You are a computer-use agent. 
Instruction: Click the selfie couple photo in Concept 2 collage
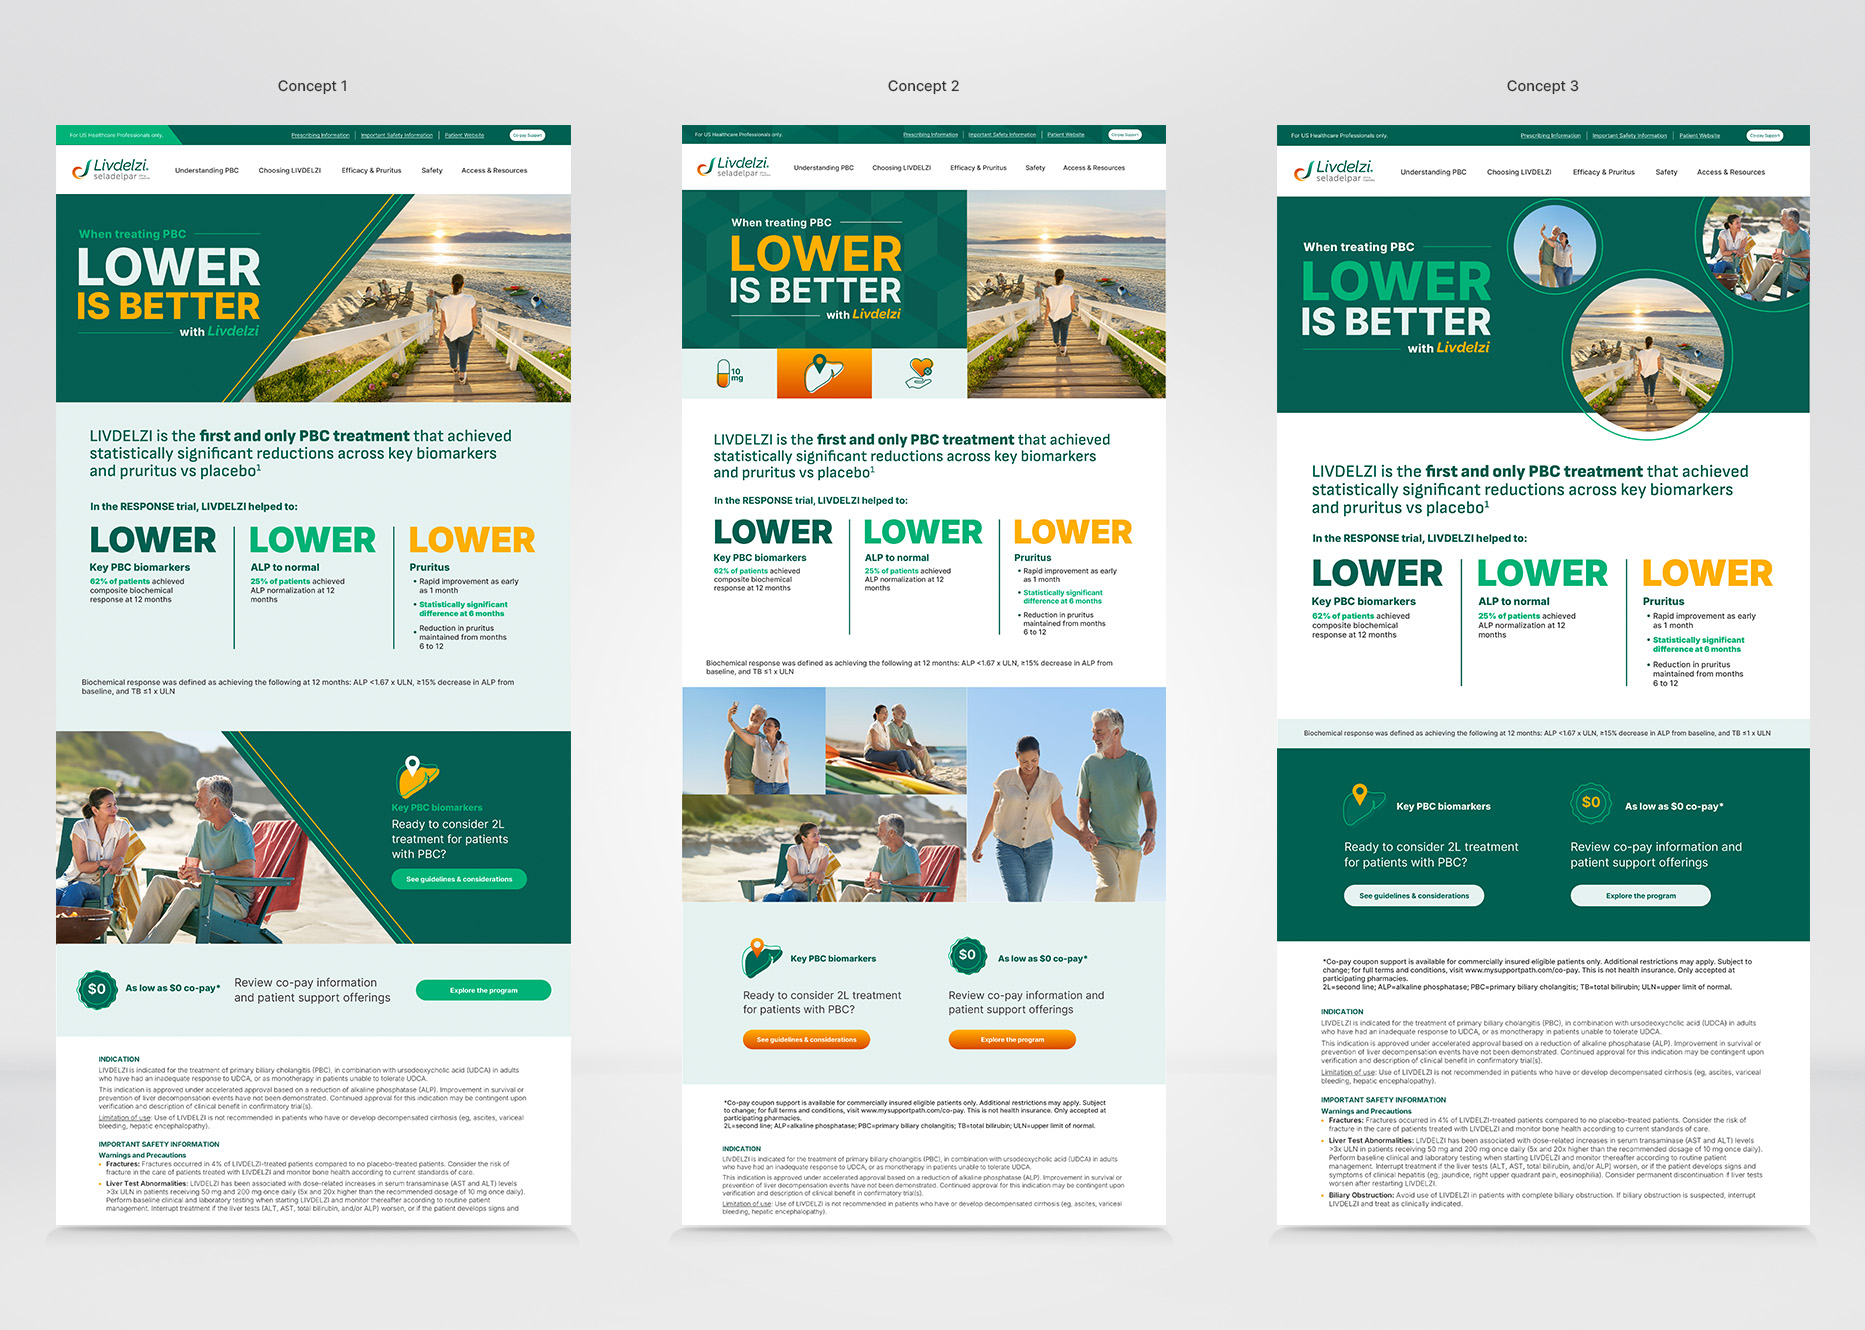[754, 741]
